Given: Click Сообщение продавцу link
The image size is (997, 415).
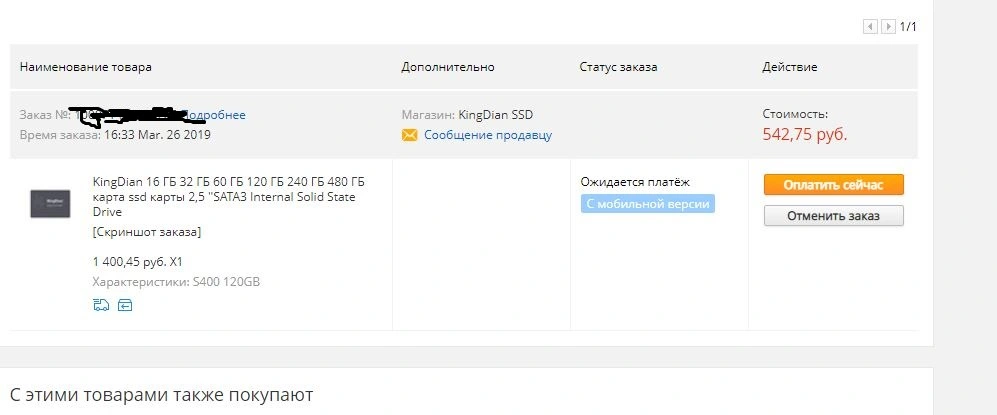Looking at the screenshot, I should pyautogui.click(x=488, y=135).
